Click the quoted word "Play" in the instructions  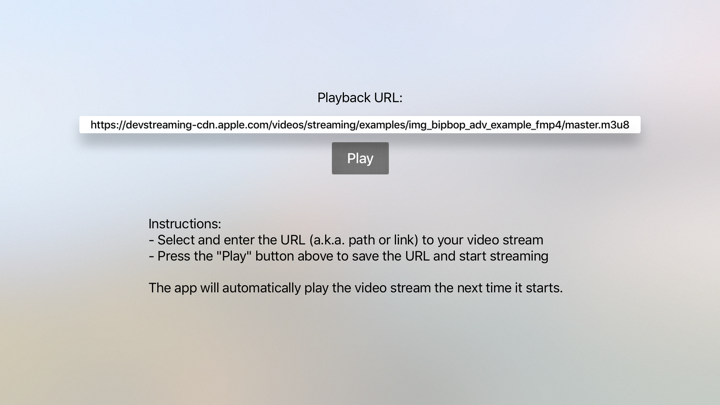click(234, 256)
